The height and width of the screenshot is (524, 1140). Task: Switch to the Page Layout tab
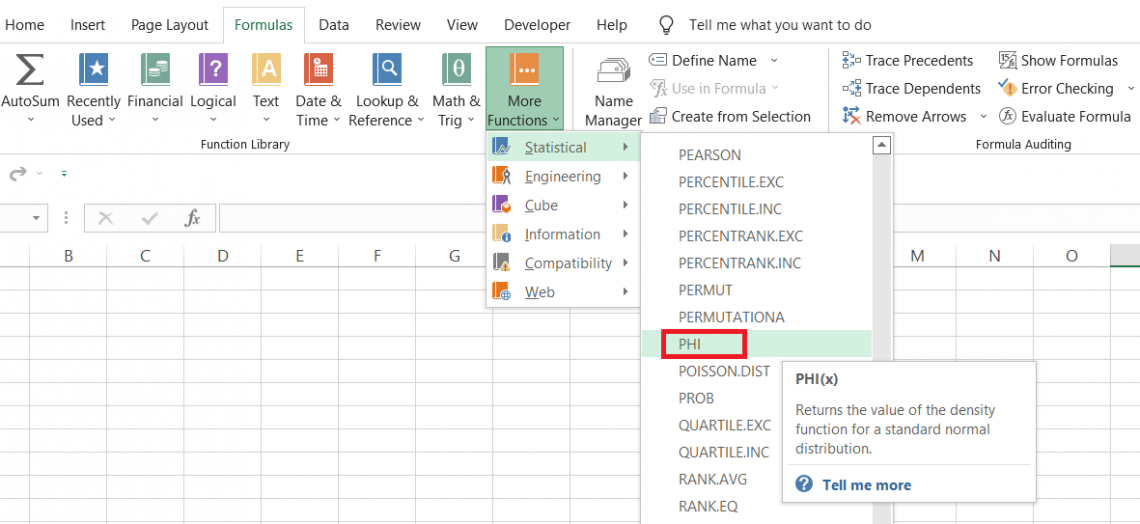170,25
